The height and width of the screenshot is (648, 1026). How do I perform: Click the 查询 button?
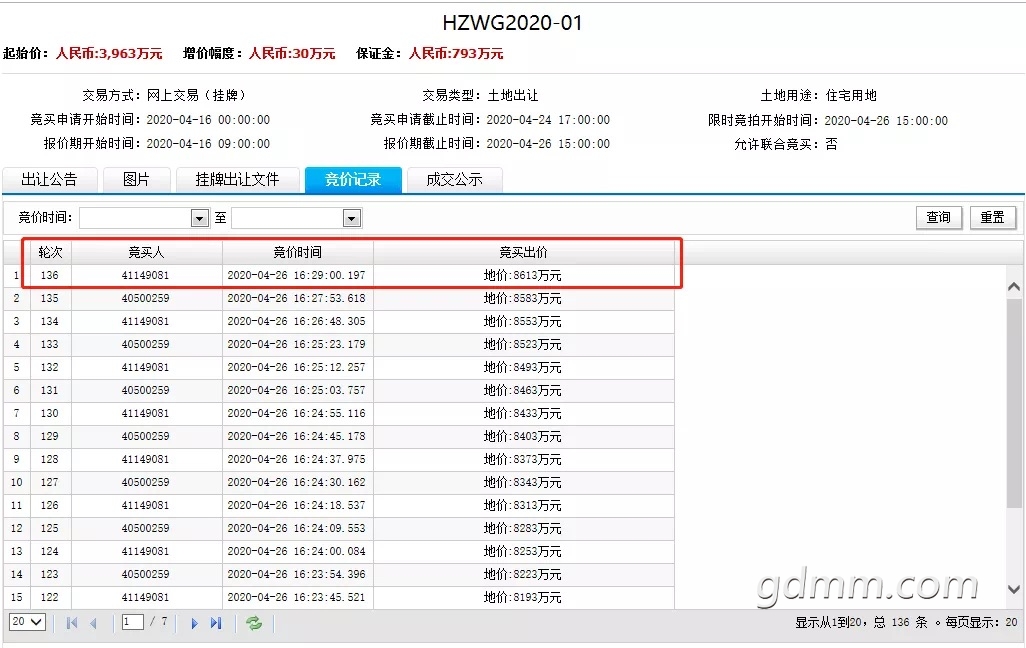[939, 217]
